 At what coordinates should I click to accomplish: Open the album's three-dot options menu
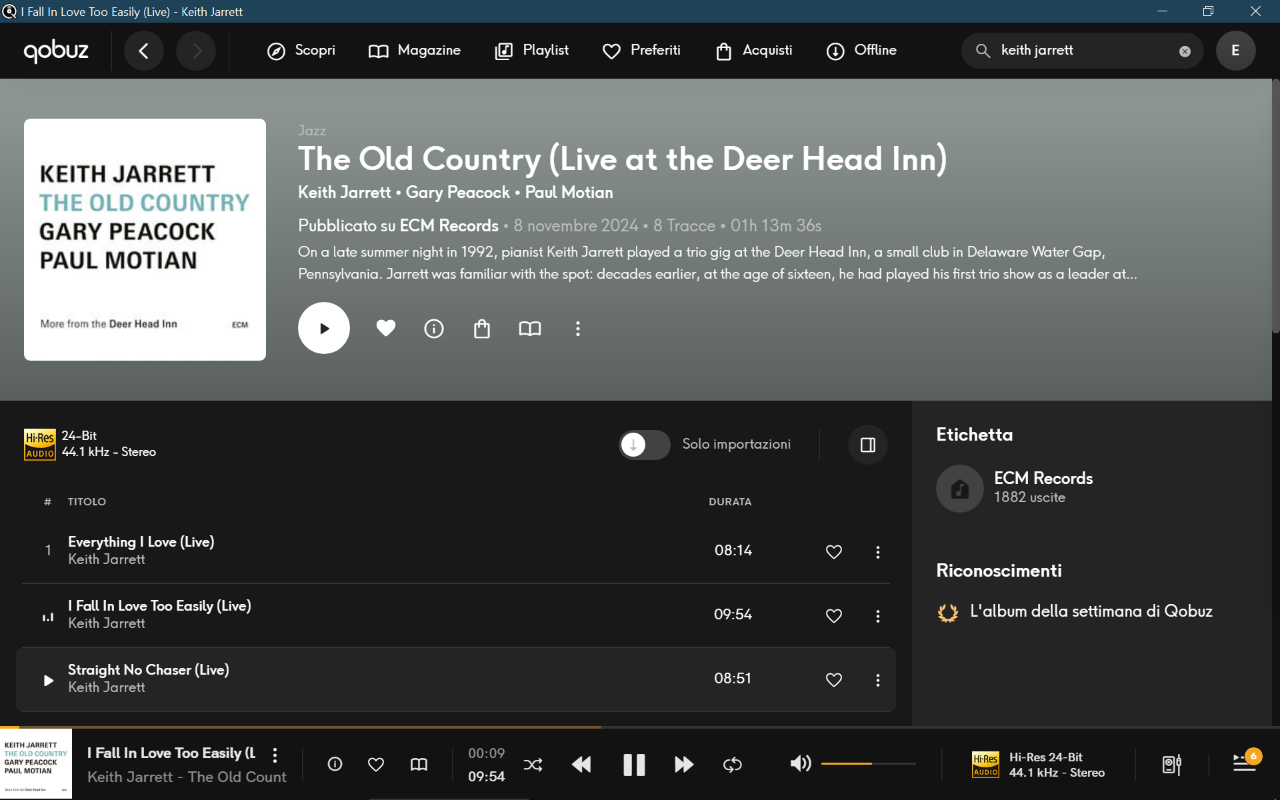point(578,329)
